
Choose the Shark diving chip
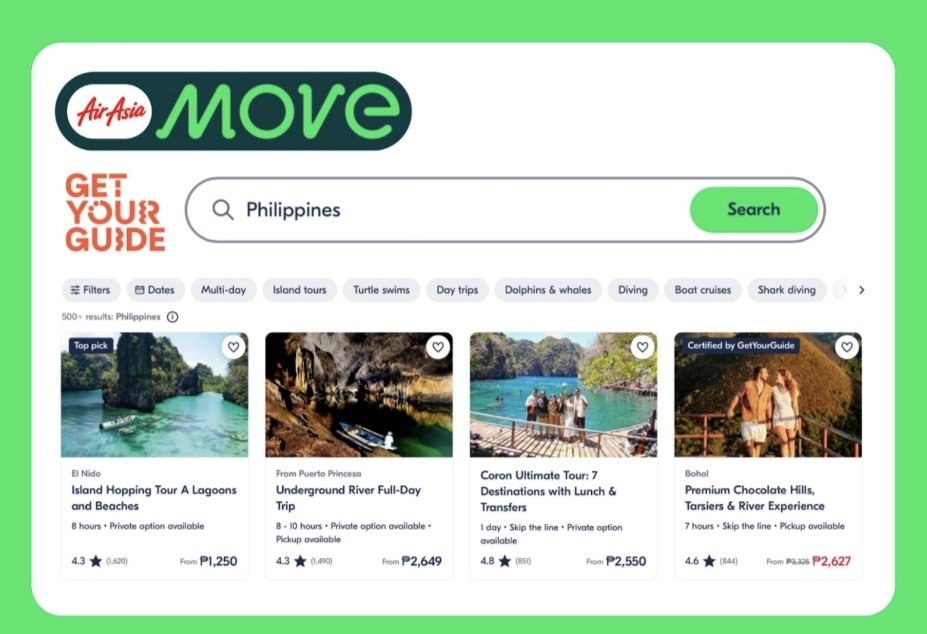pyautogui.click(x=787, y=290)
